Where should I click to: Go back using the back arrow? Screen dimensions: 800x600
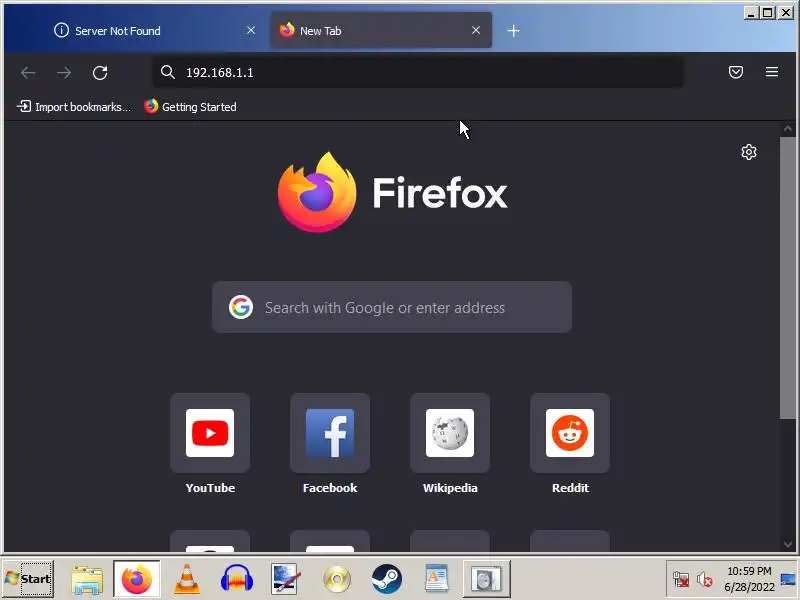28,72
